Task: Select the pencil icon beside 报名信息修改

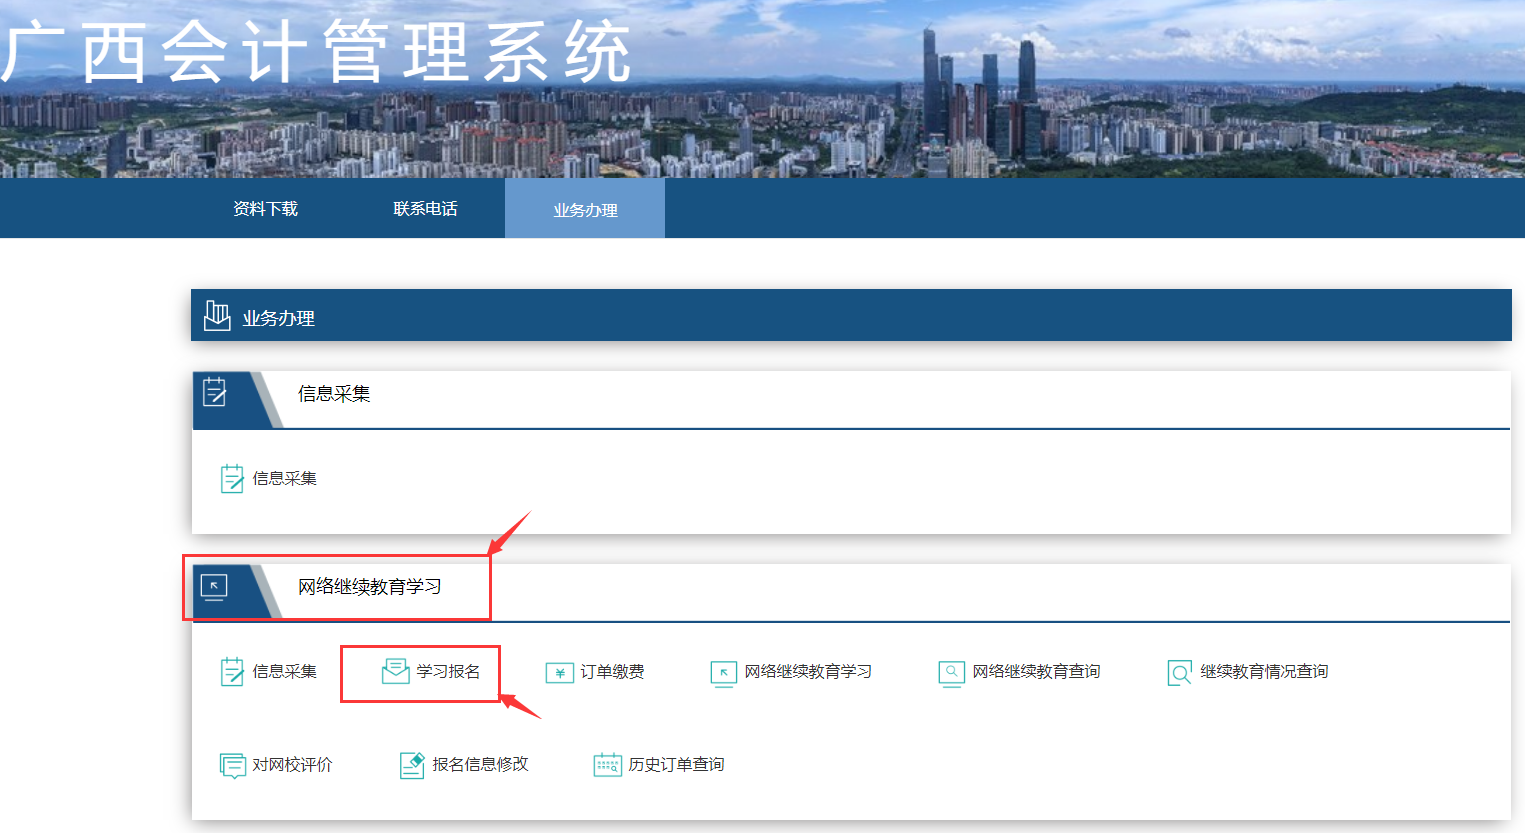Action: tap(410, 765)
